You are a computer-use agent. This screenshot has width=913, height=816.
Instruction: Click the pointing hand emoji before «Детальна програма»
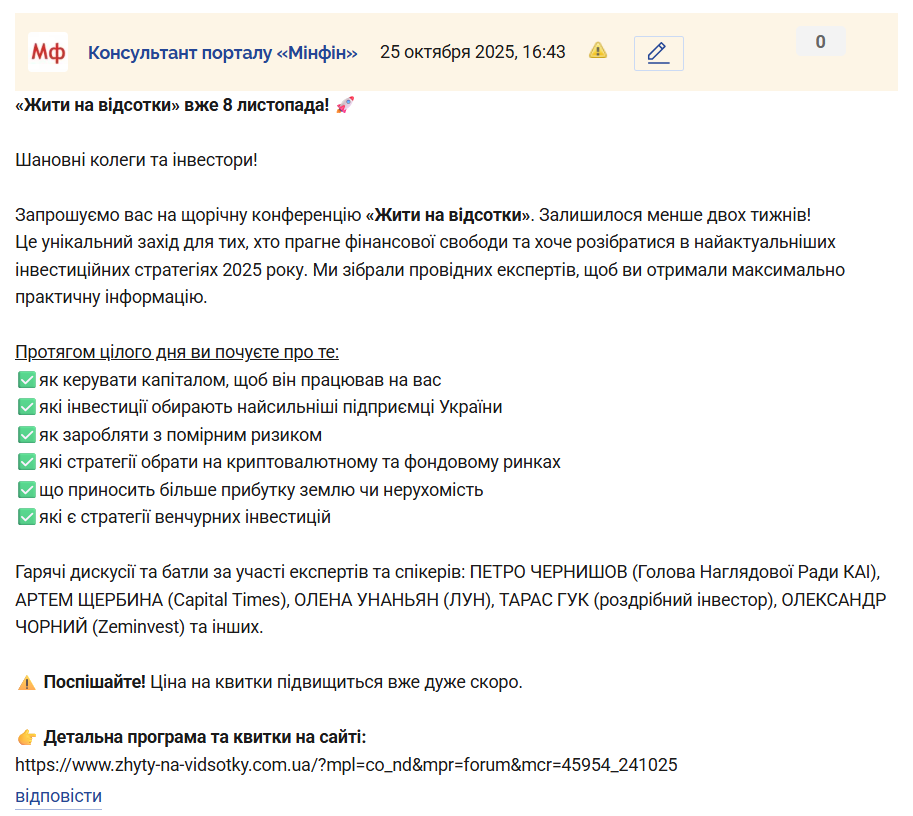27,738
